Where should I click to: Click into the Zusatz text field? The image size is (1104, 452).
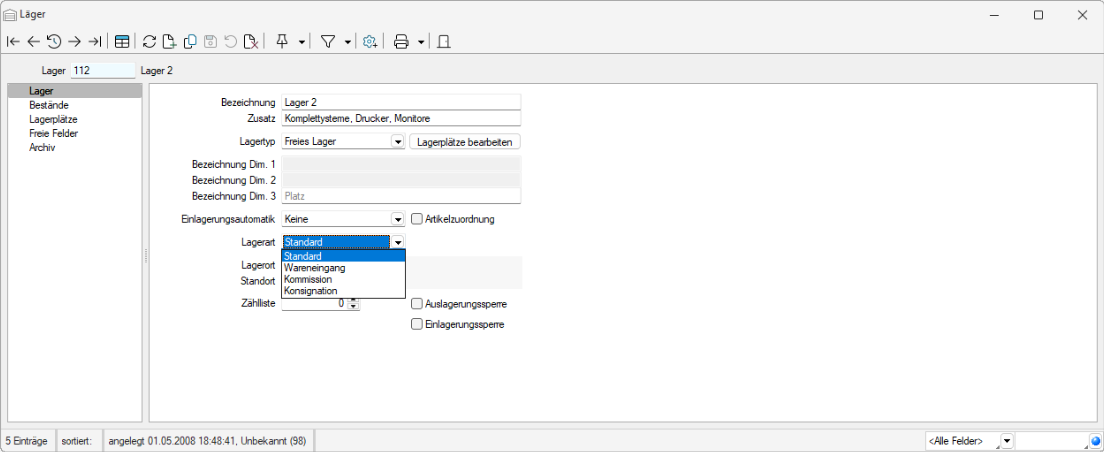pos(401,118)
